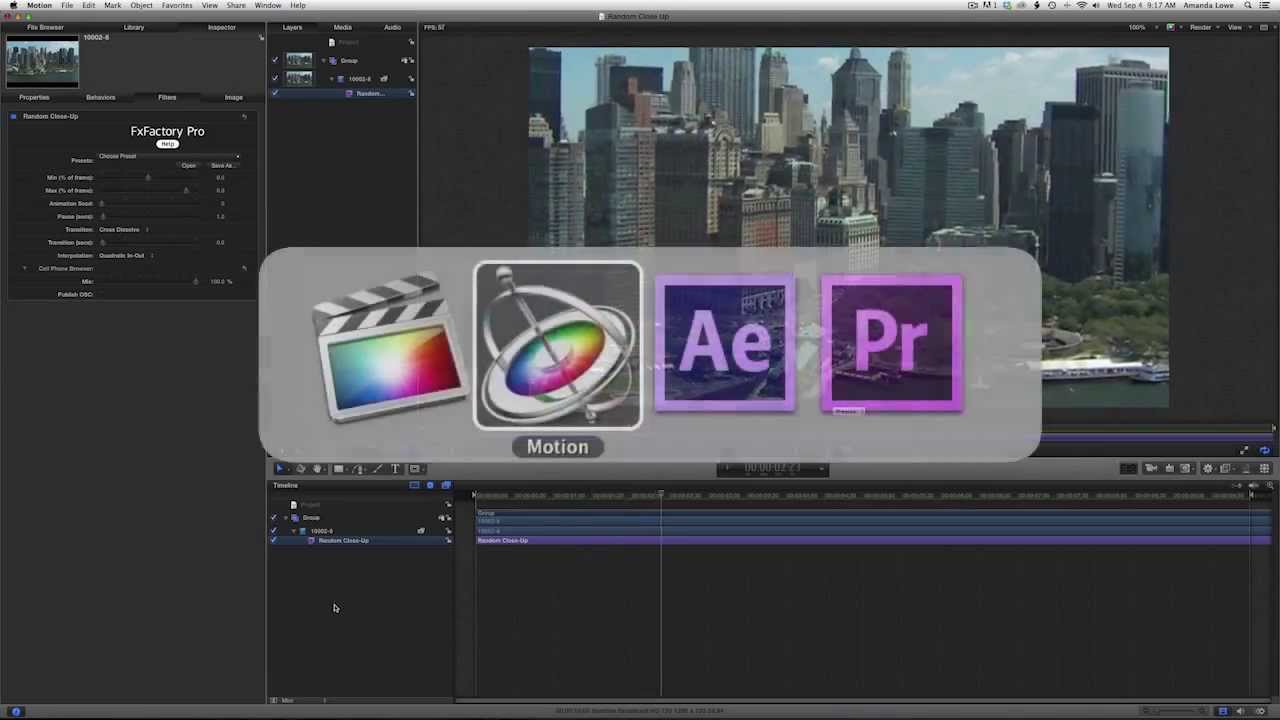Select the pan hand tool in toolbar
The height and width of the screenshot is (720, 1280).
coord(318,469)
